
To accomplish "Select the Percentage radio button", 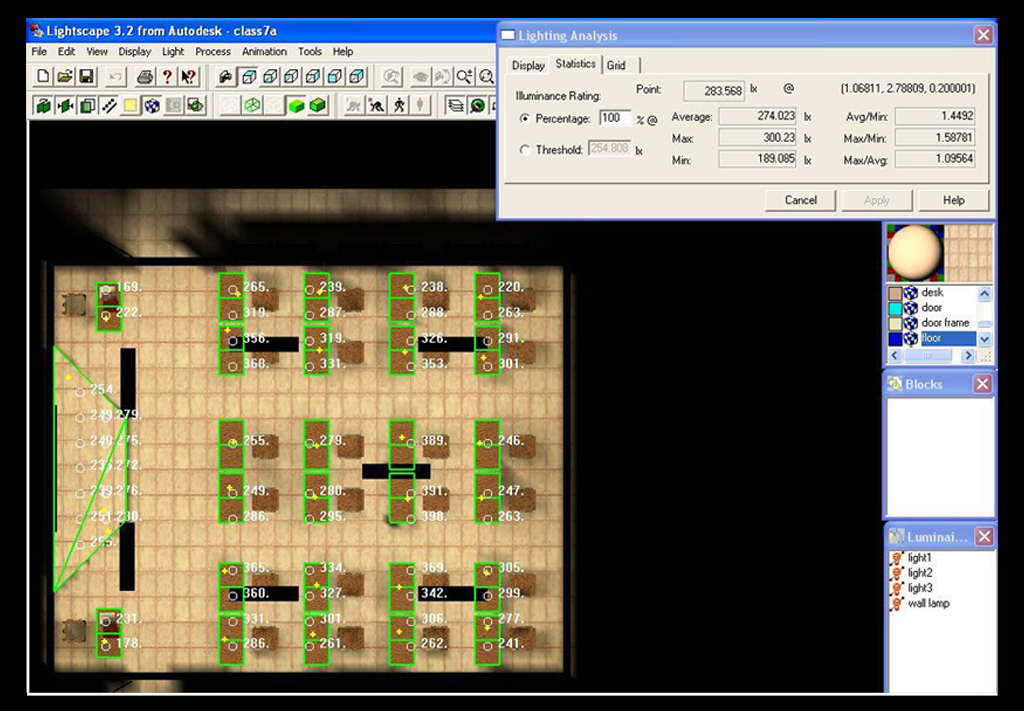I will pos(526,119).
